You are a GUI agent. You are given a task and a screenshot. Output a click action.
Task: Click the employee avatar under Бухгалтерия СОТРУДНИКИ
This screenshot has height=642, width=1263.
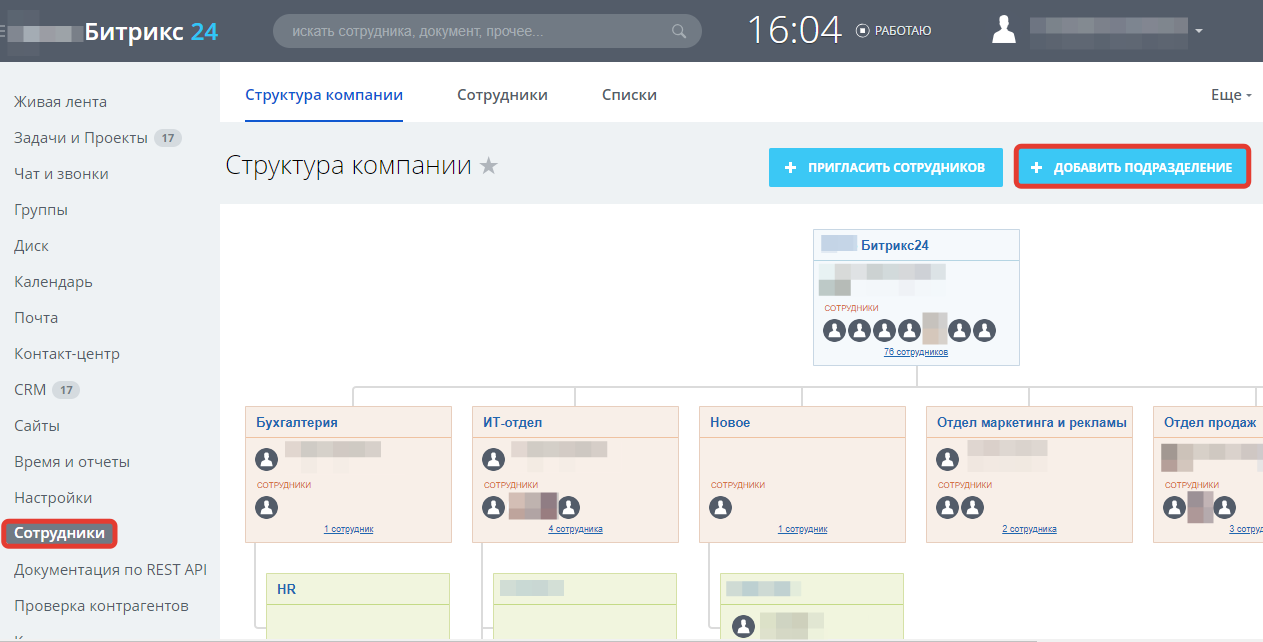pos(267,508)
